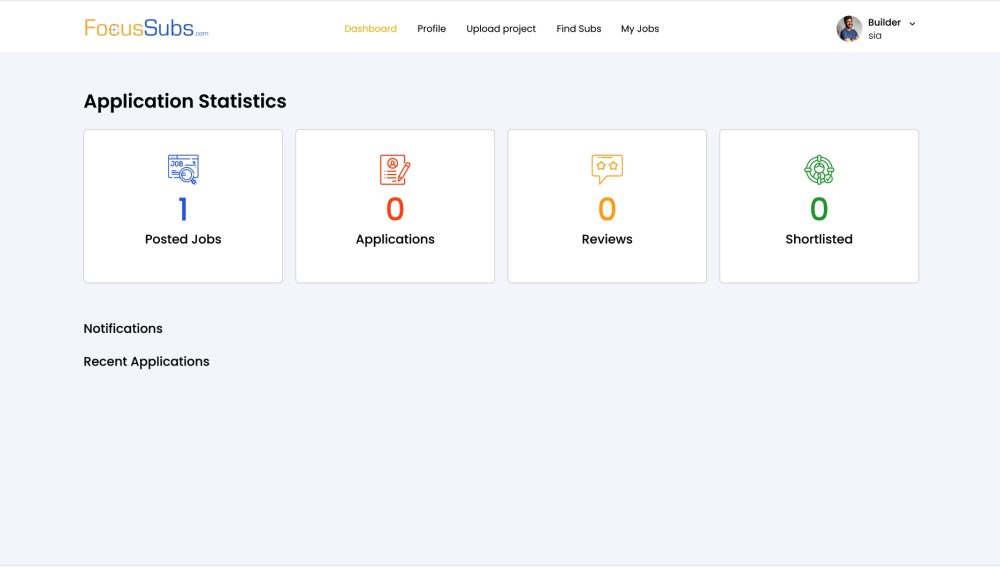This screenshot has width=1000, height=567.
Task: Click the Shortlisted green target icon
Action: coord(819,169)
